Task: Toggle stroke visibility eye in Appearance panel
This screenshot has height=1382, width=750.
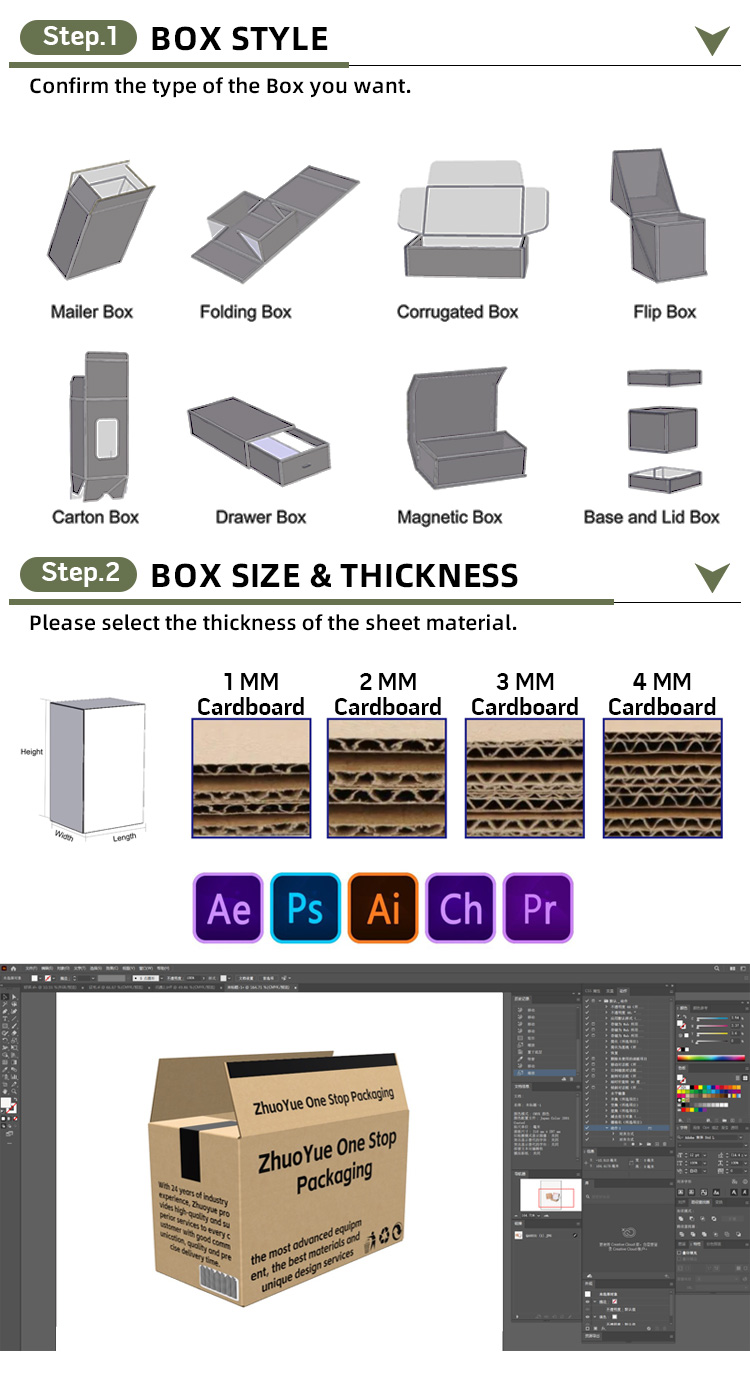Action: coord(588,1302)
